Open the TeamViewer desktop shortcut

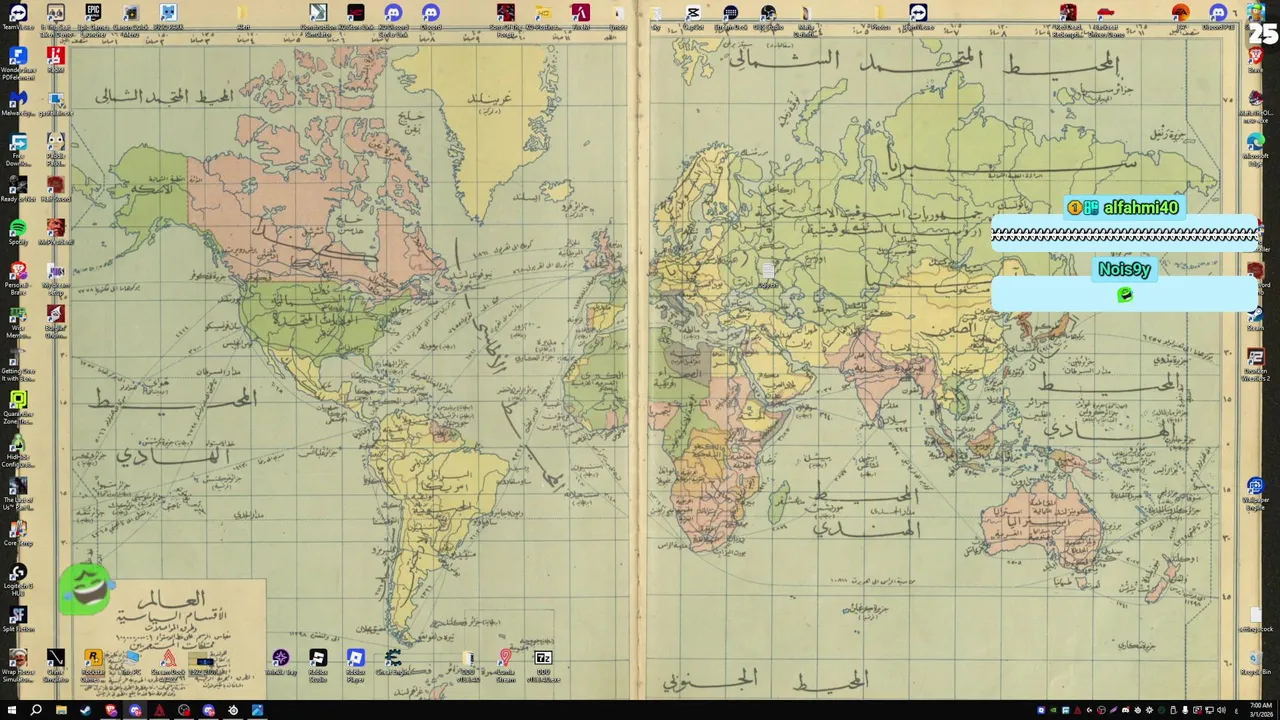18,16
